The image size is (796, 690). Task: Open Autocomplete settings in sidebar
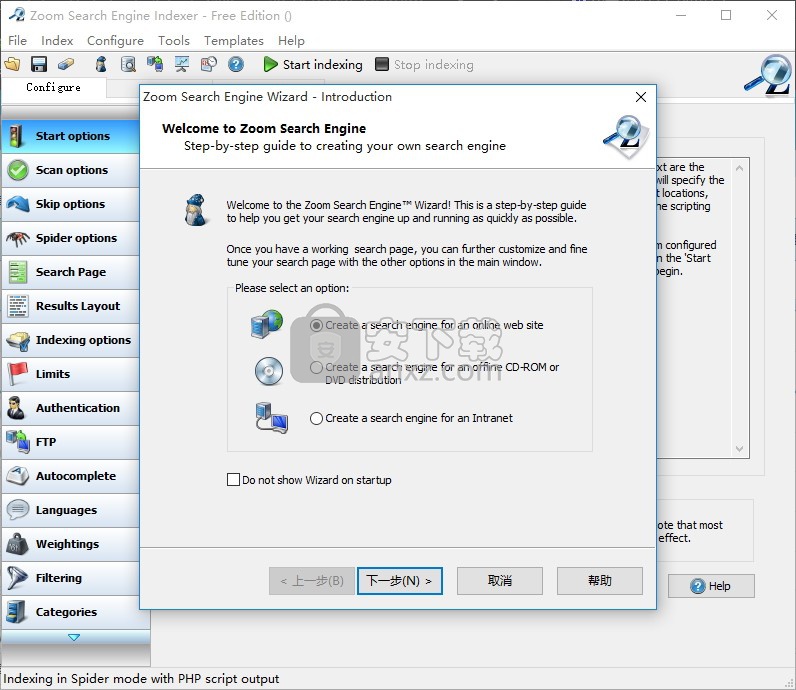point(71,476)
